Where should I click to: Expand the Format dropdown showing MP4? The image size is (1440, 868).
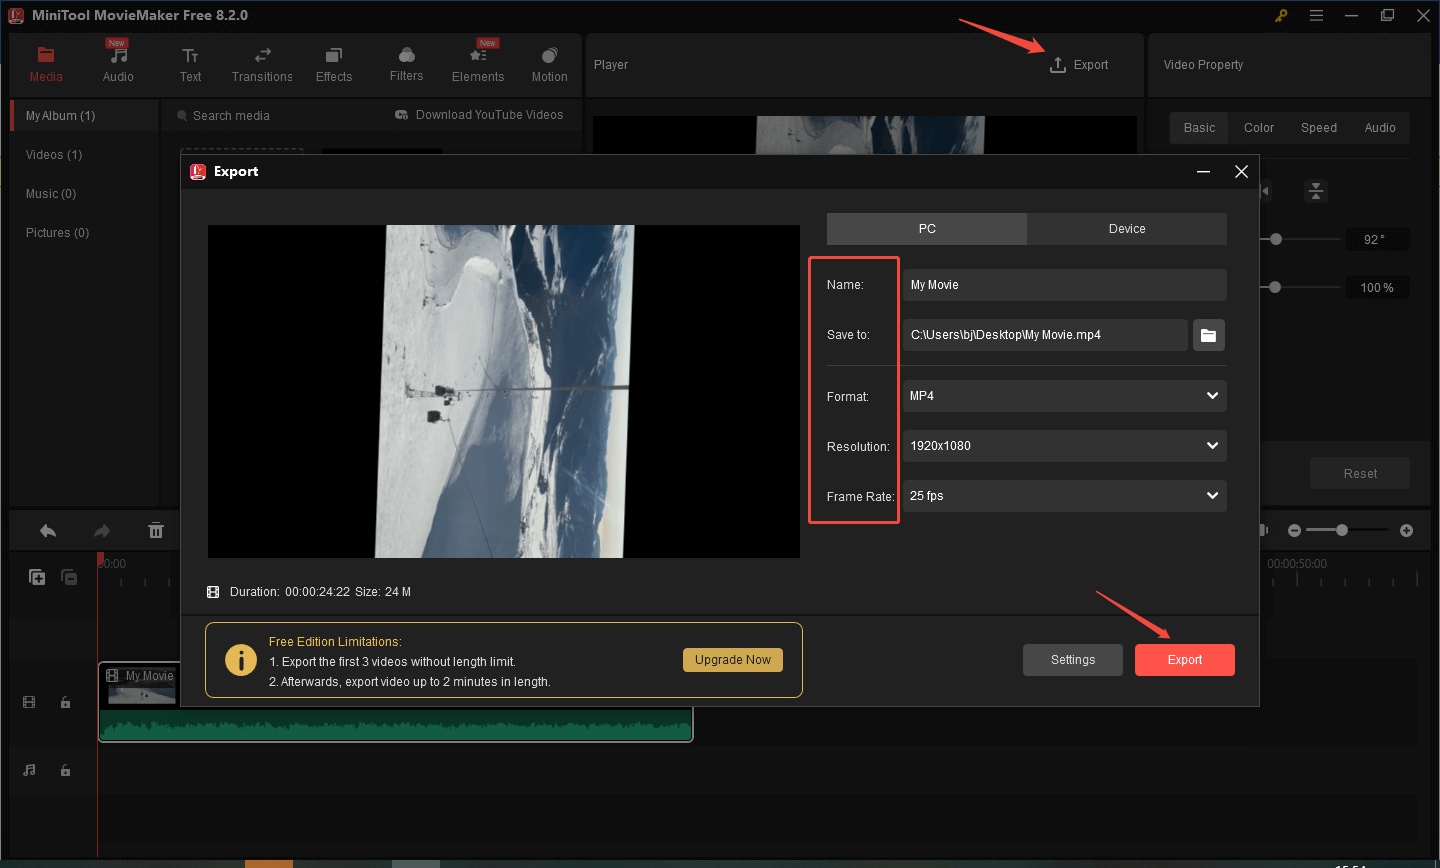pos(1064,396)
